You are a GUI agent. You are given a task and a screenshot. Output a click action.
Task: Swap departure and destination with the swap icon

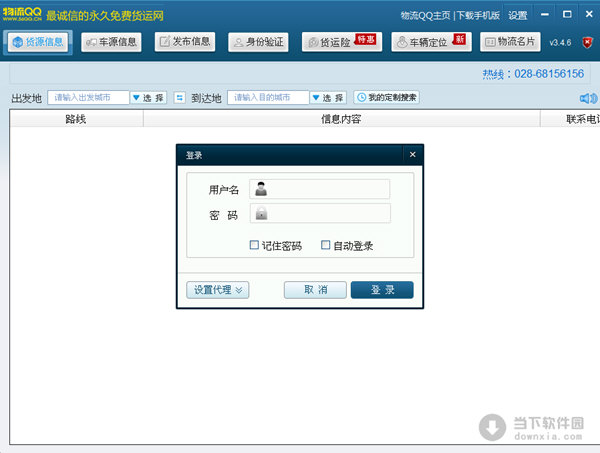point(180,98)
